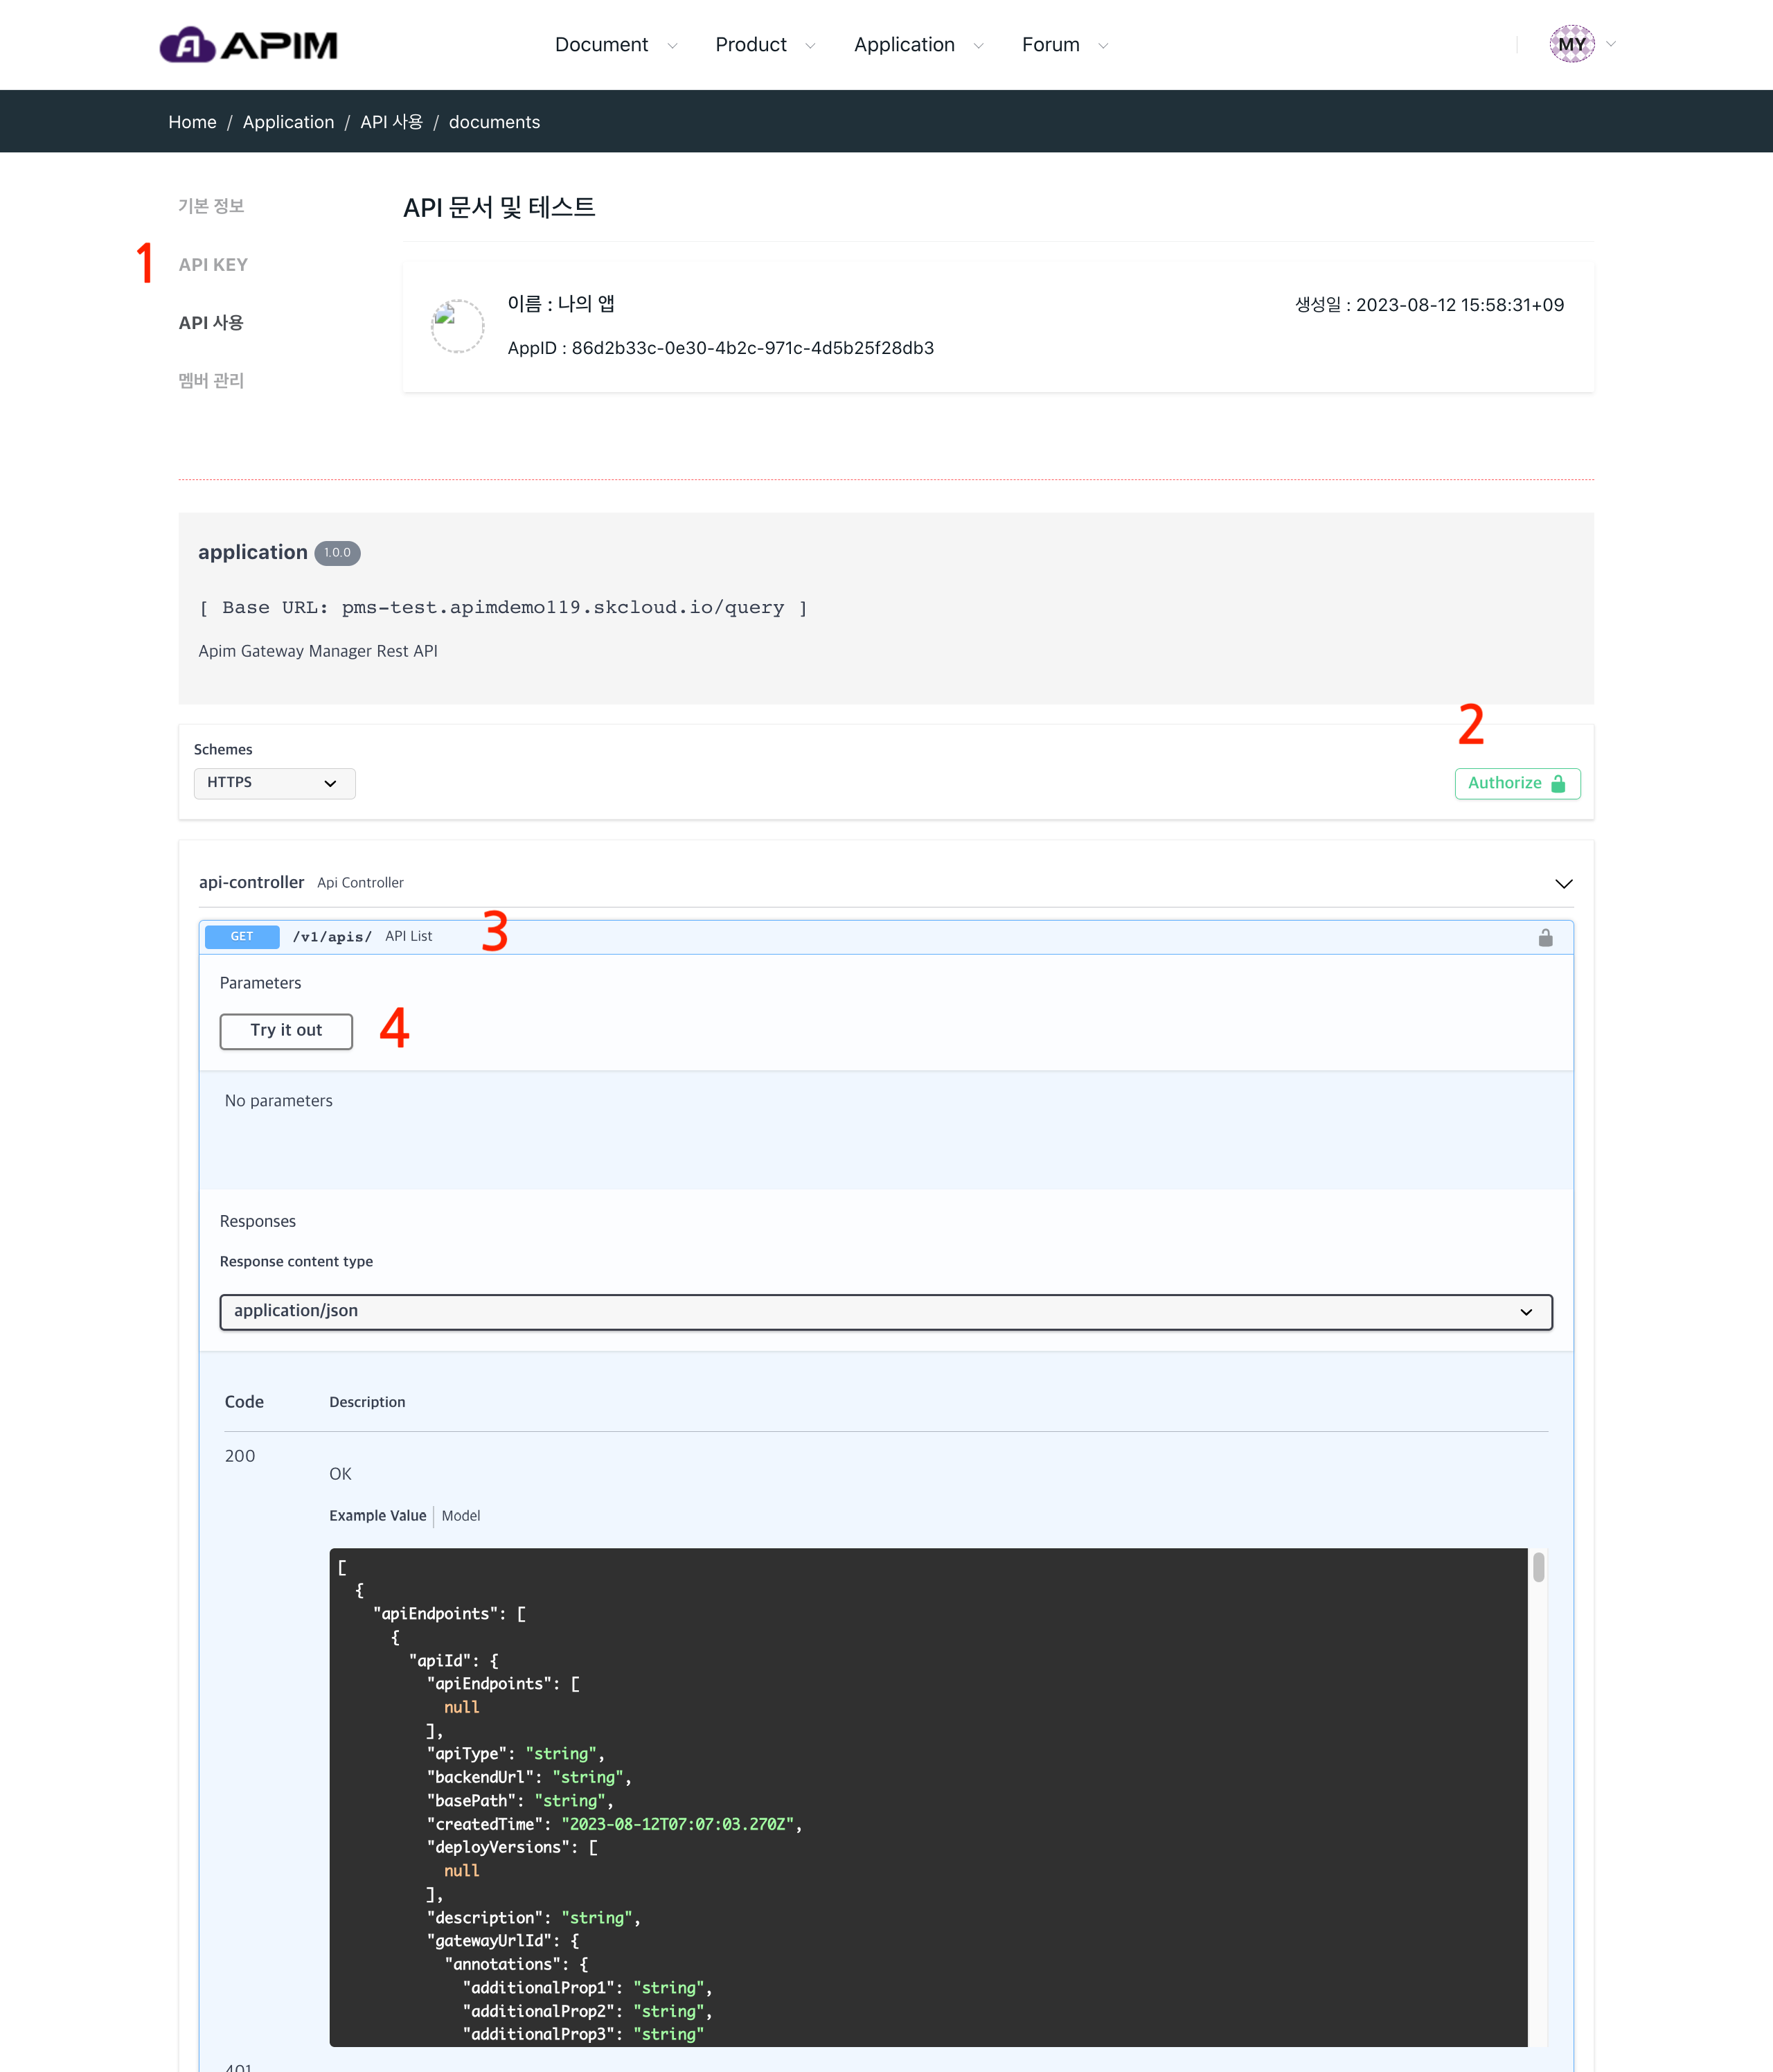Switch to the Model tab
This screenshot has width=1773, height=2072.
coord(461,1516)
